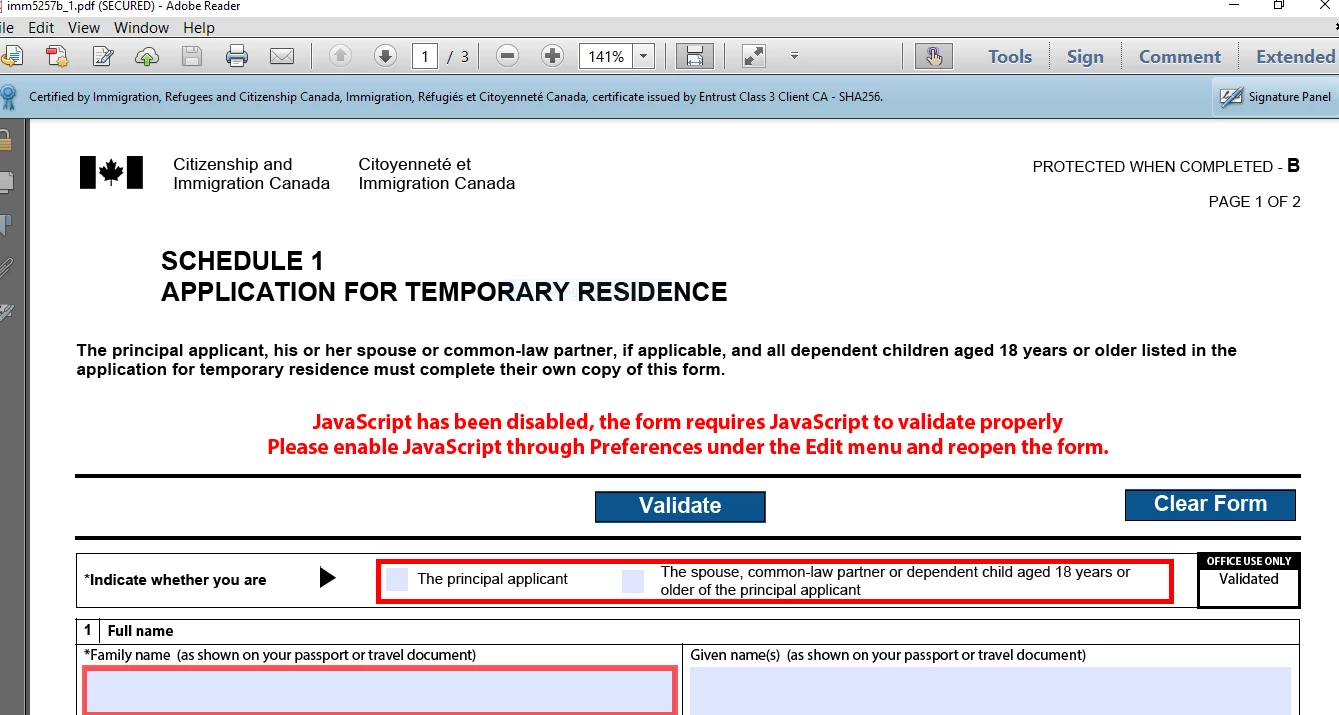Open the Window menu
The image size is (1339, 715).
pos(141,27)
